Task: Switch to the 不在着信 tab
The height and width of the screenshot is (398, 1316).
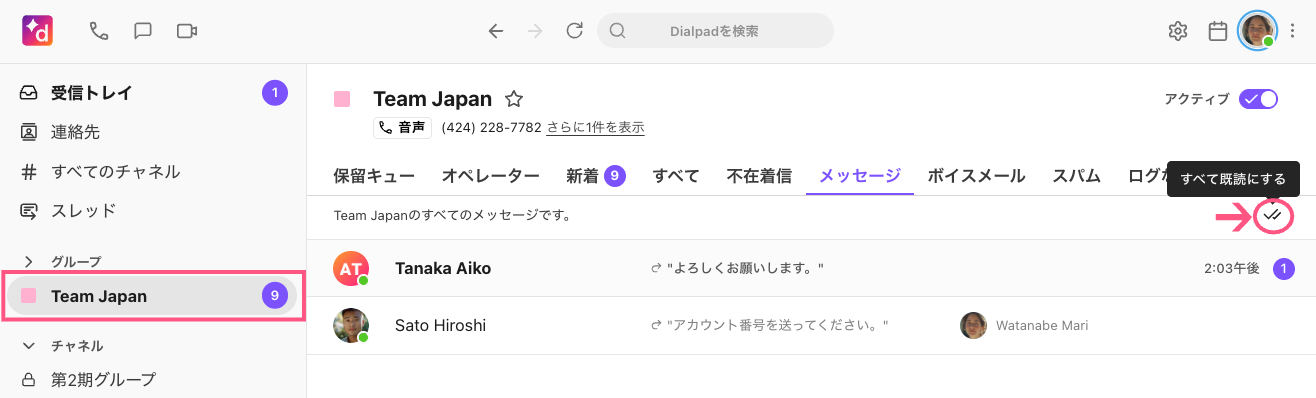Action: [759, 177]
